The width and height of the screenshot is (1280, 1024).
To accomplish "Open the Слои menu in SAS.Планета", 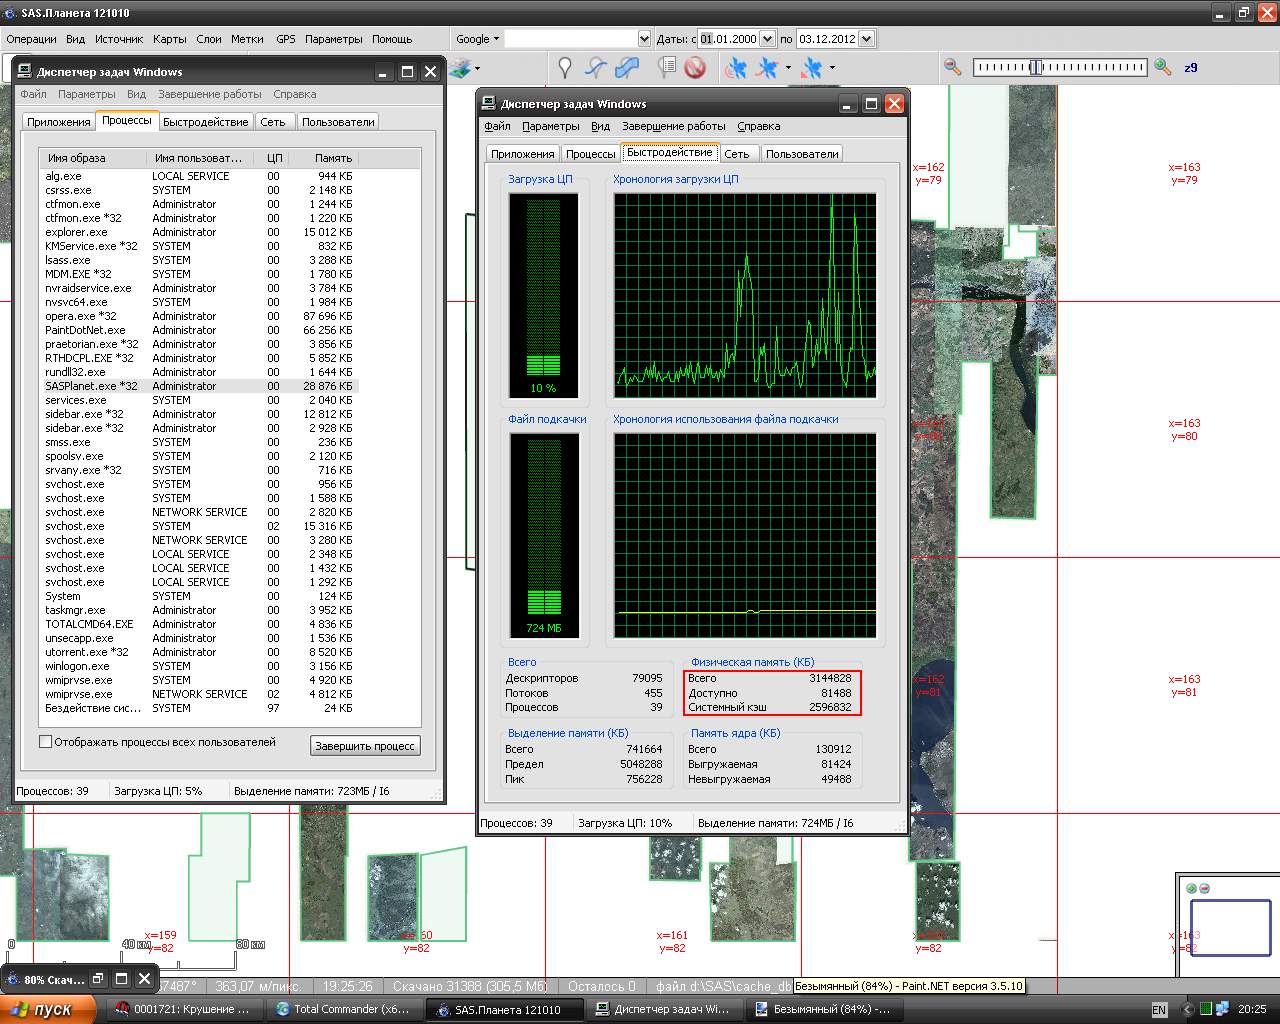I will click(x=209, y=39).
